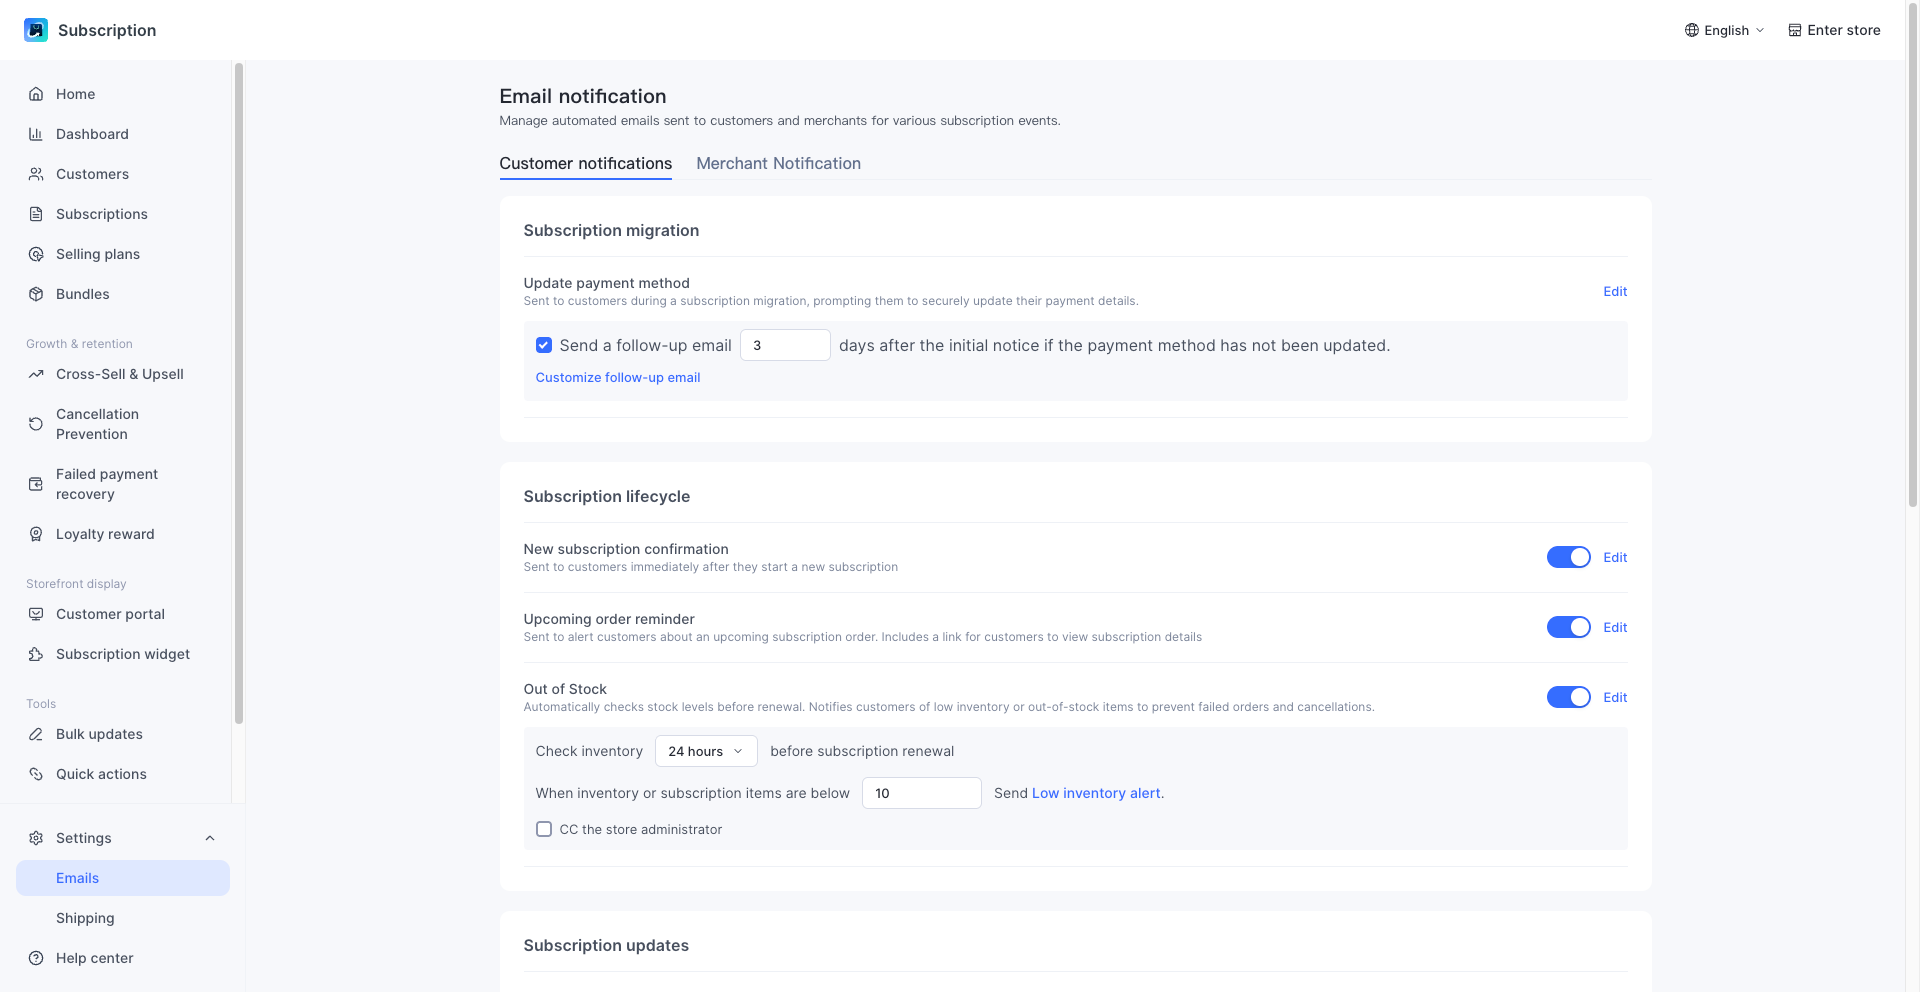1920x992 pixels.
Task: Click the follow-up days input field
Action: (785, 345)
